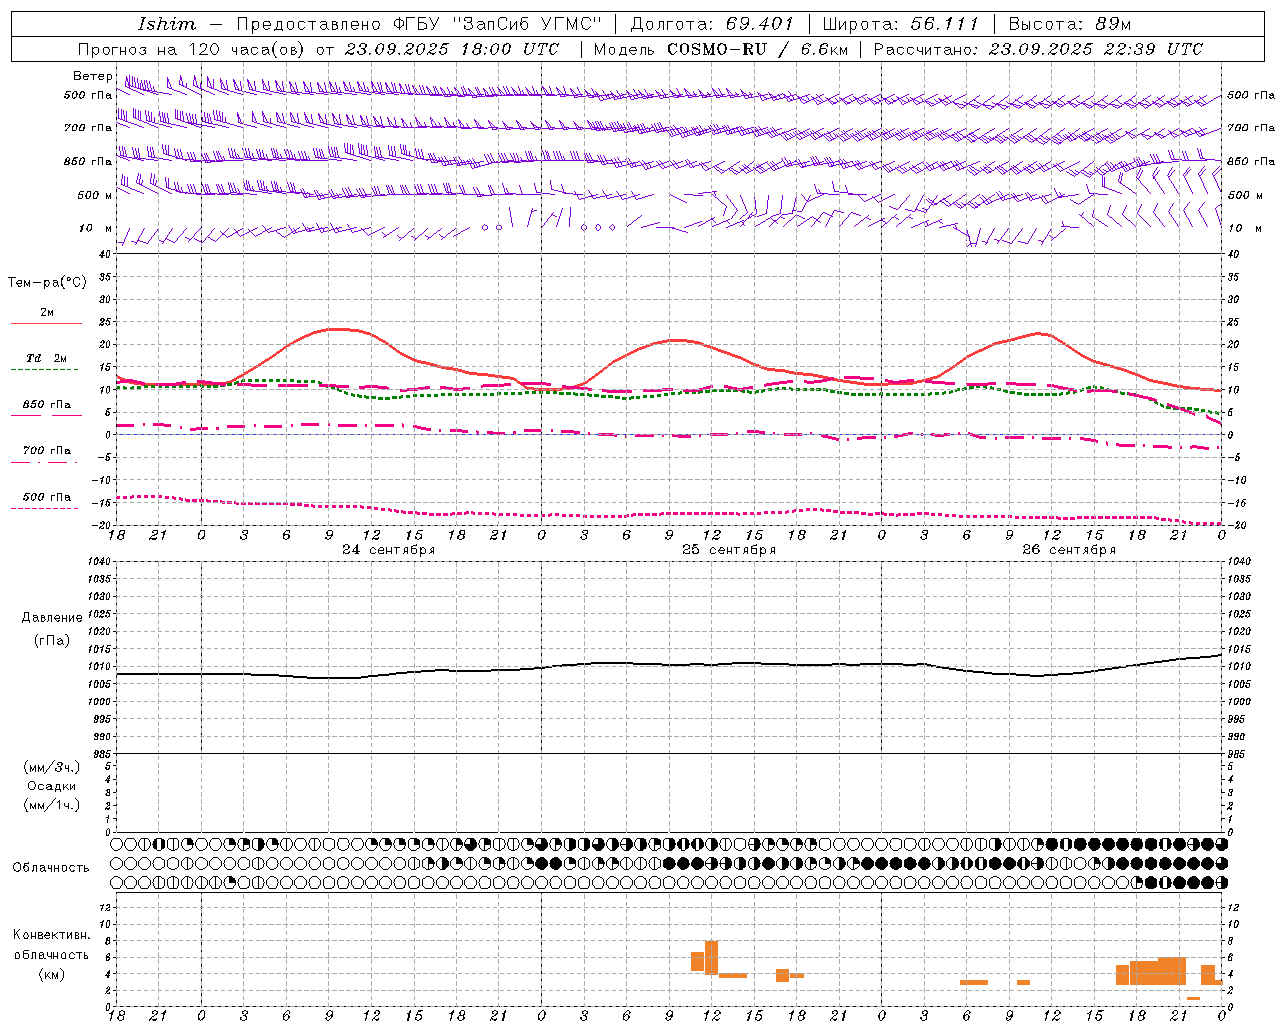Click the latitude value "Широта: 56.111"
The width and height of the screenshot is (1280, 1024).
point(901,24)
